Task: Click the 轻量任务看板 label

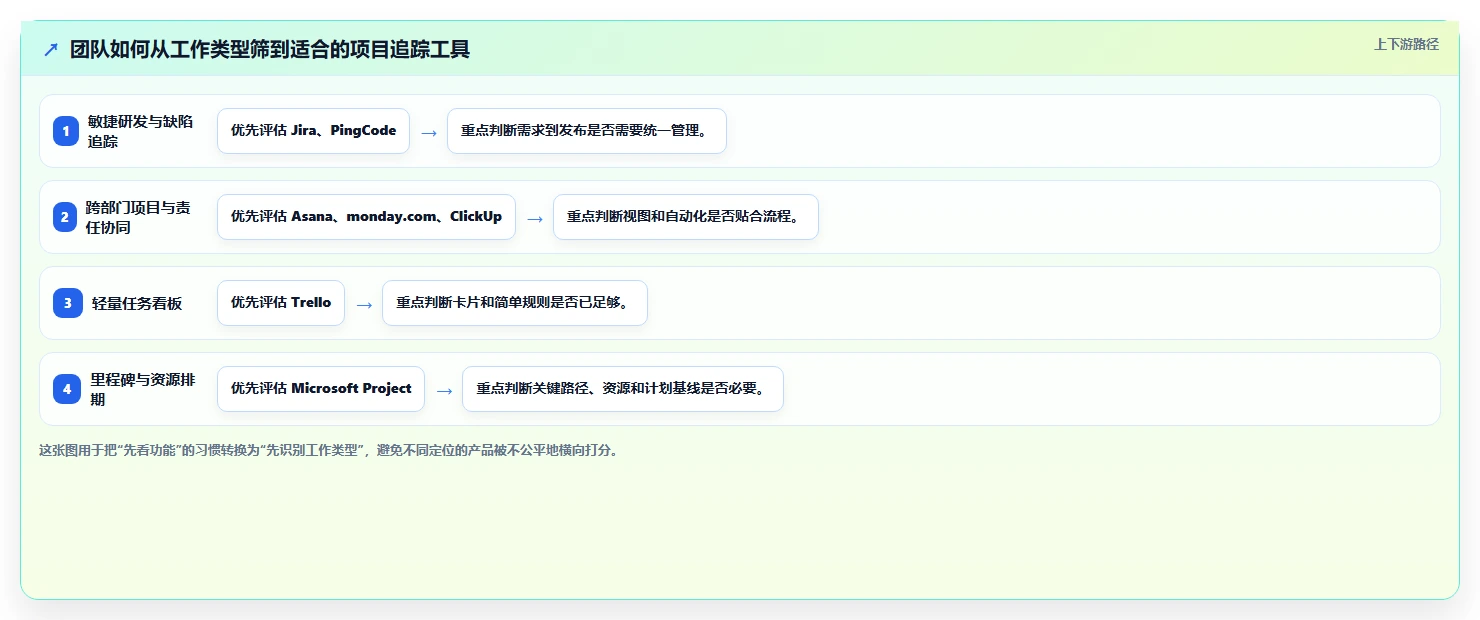Action: (137, 303)
